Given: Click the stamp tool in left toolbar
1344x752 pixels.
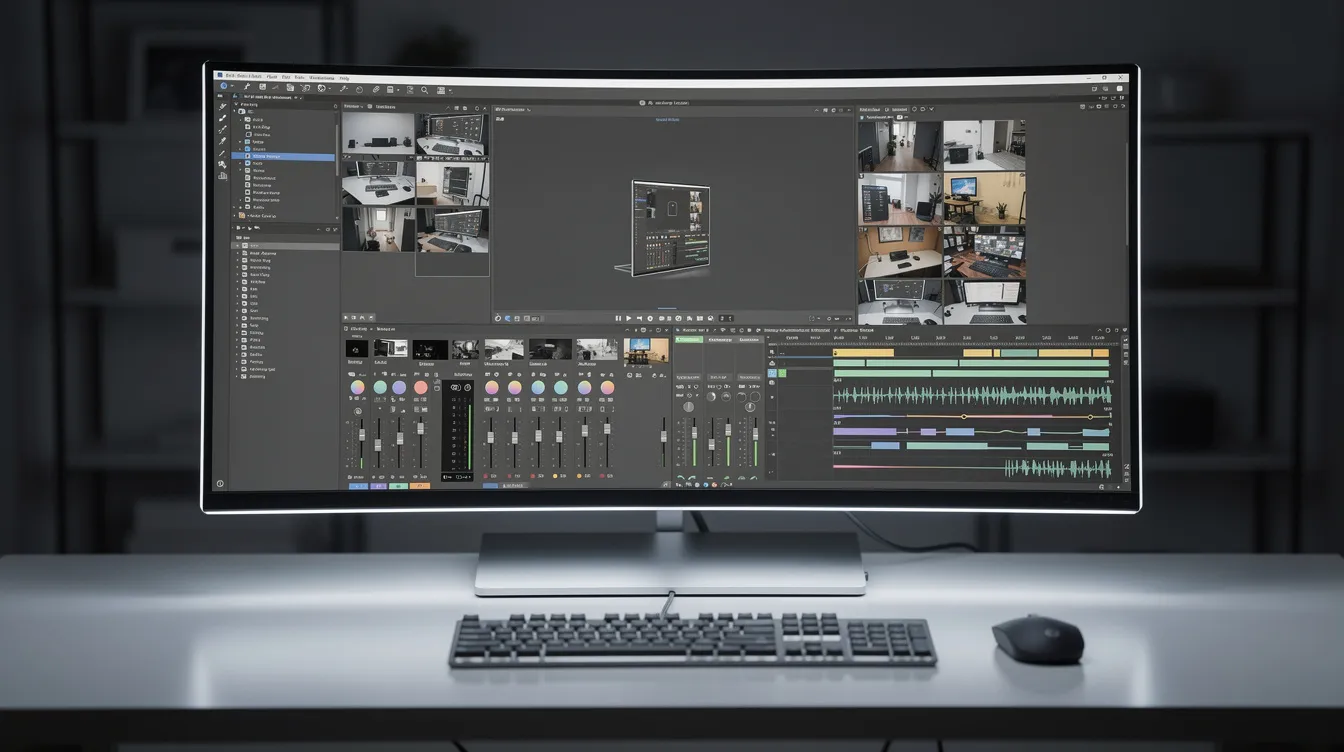Looking at the screenshot, I should point(222,164).
